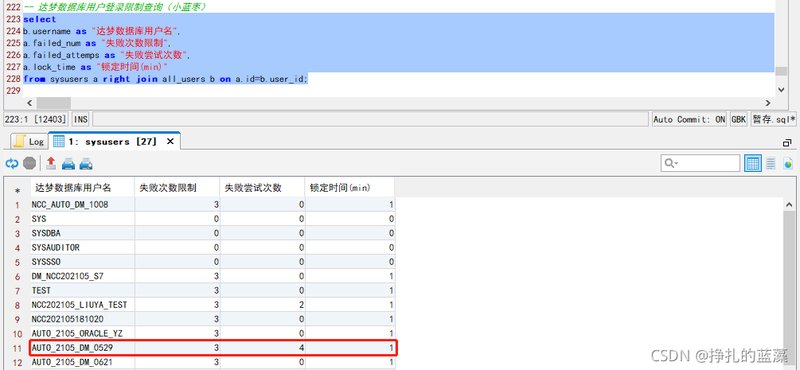800x370 pixels.
Task: Select the sysusers [27] result tab
Action: click(x=111, y=141)
